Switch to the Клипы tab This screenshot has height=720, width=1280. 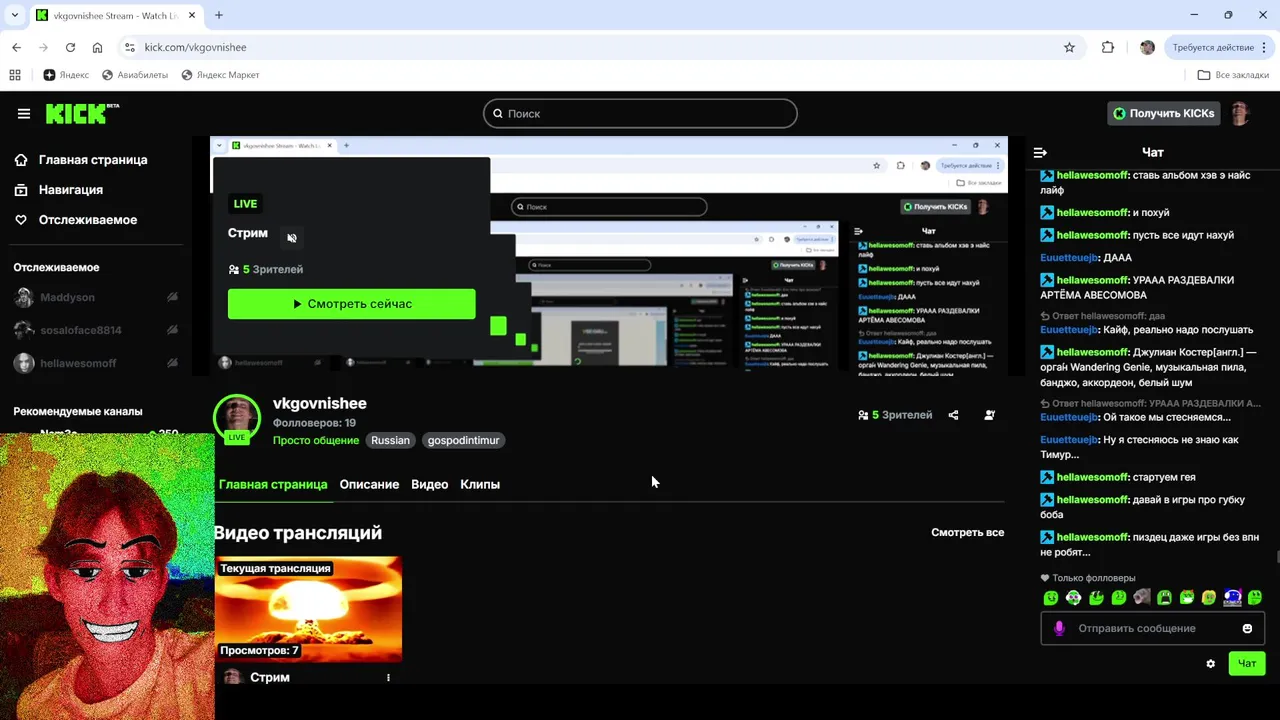pos(480,484)
